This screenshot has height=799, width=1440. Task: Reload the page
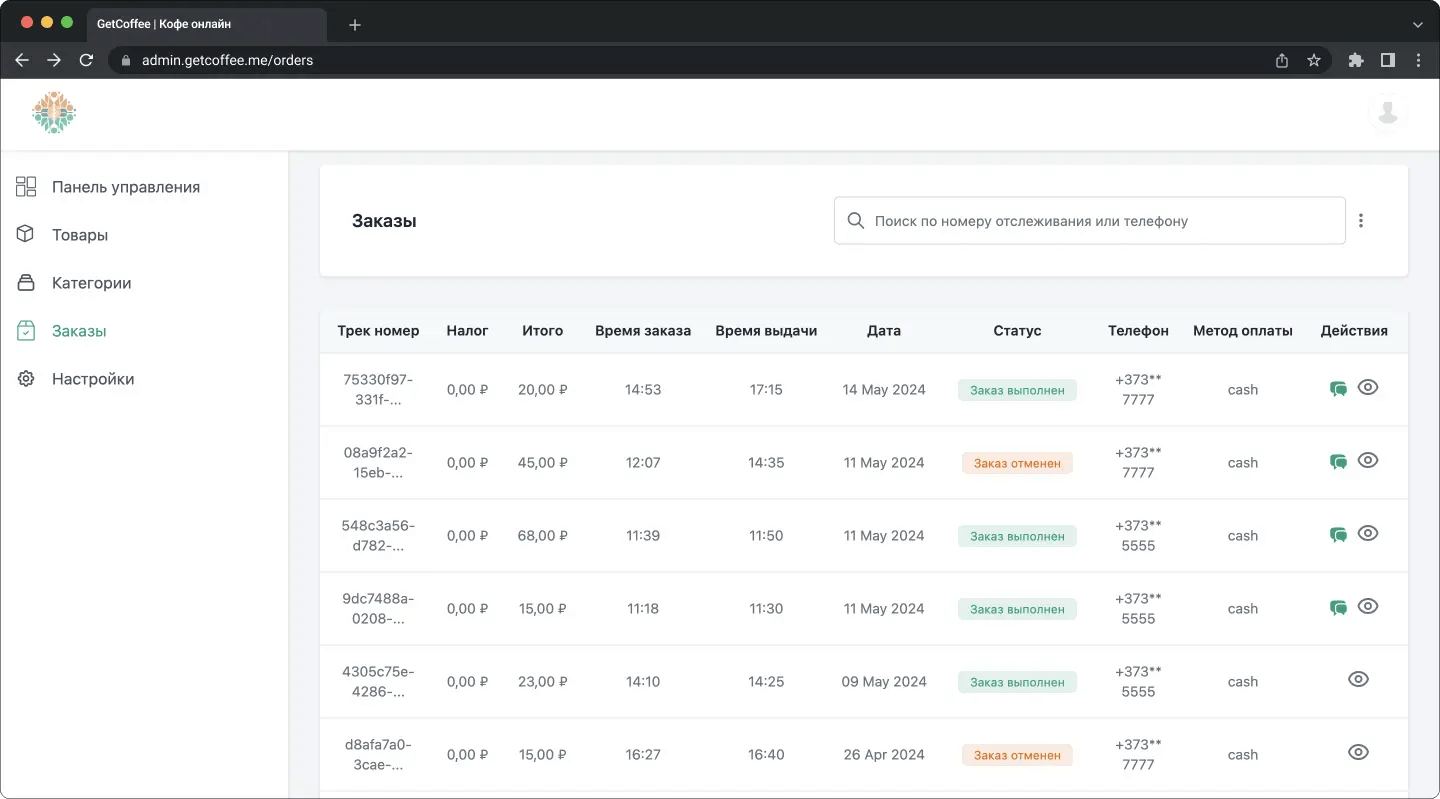86,60
